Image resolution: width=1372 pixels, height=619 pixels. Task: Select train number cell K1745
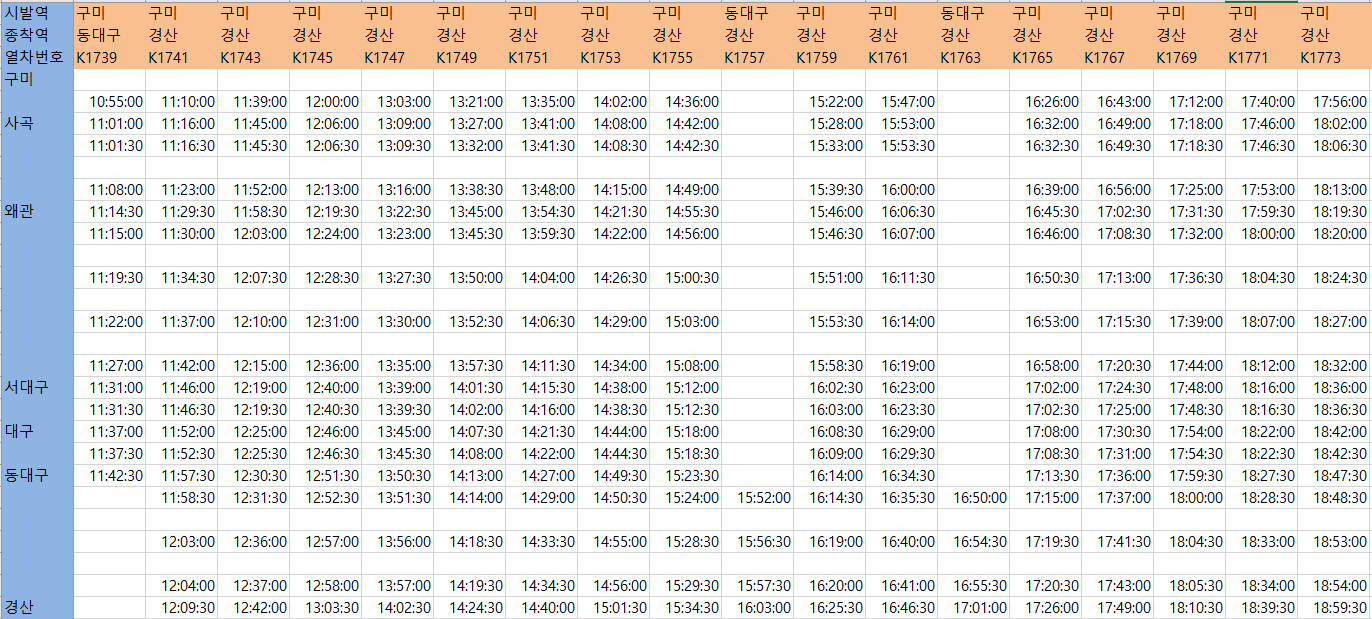(x=326, y=57)
